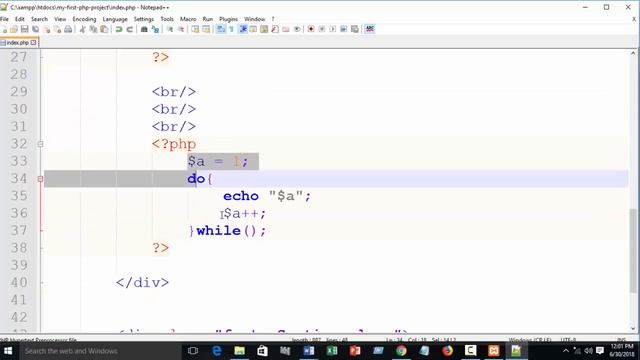Print the document using the Print icon
This screenshot has height=360, width=640.
coord(68,29)
